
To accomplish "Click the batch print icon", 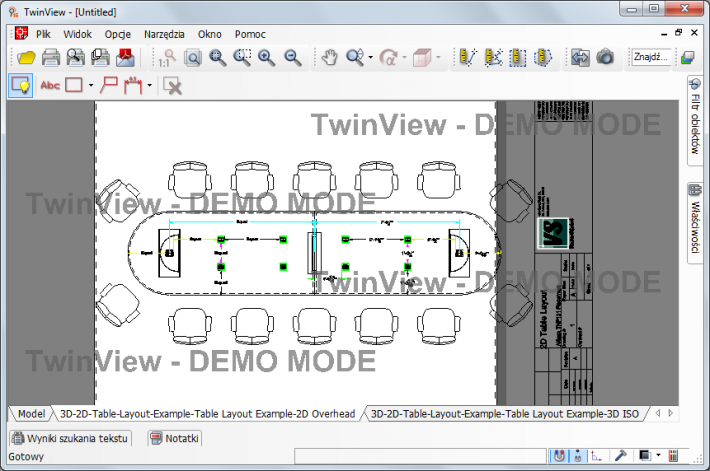I will point(100,58).
